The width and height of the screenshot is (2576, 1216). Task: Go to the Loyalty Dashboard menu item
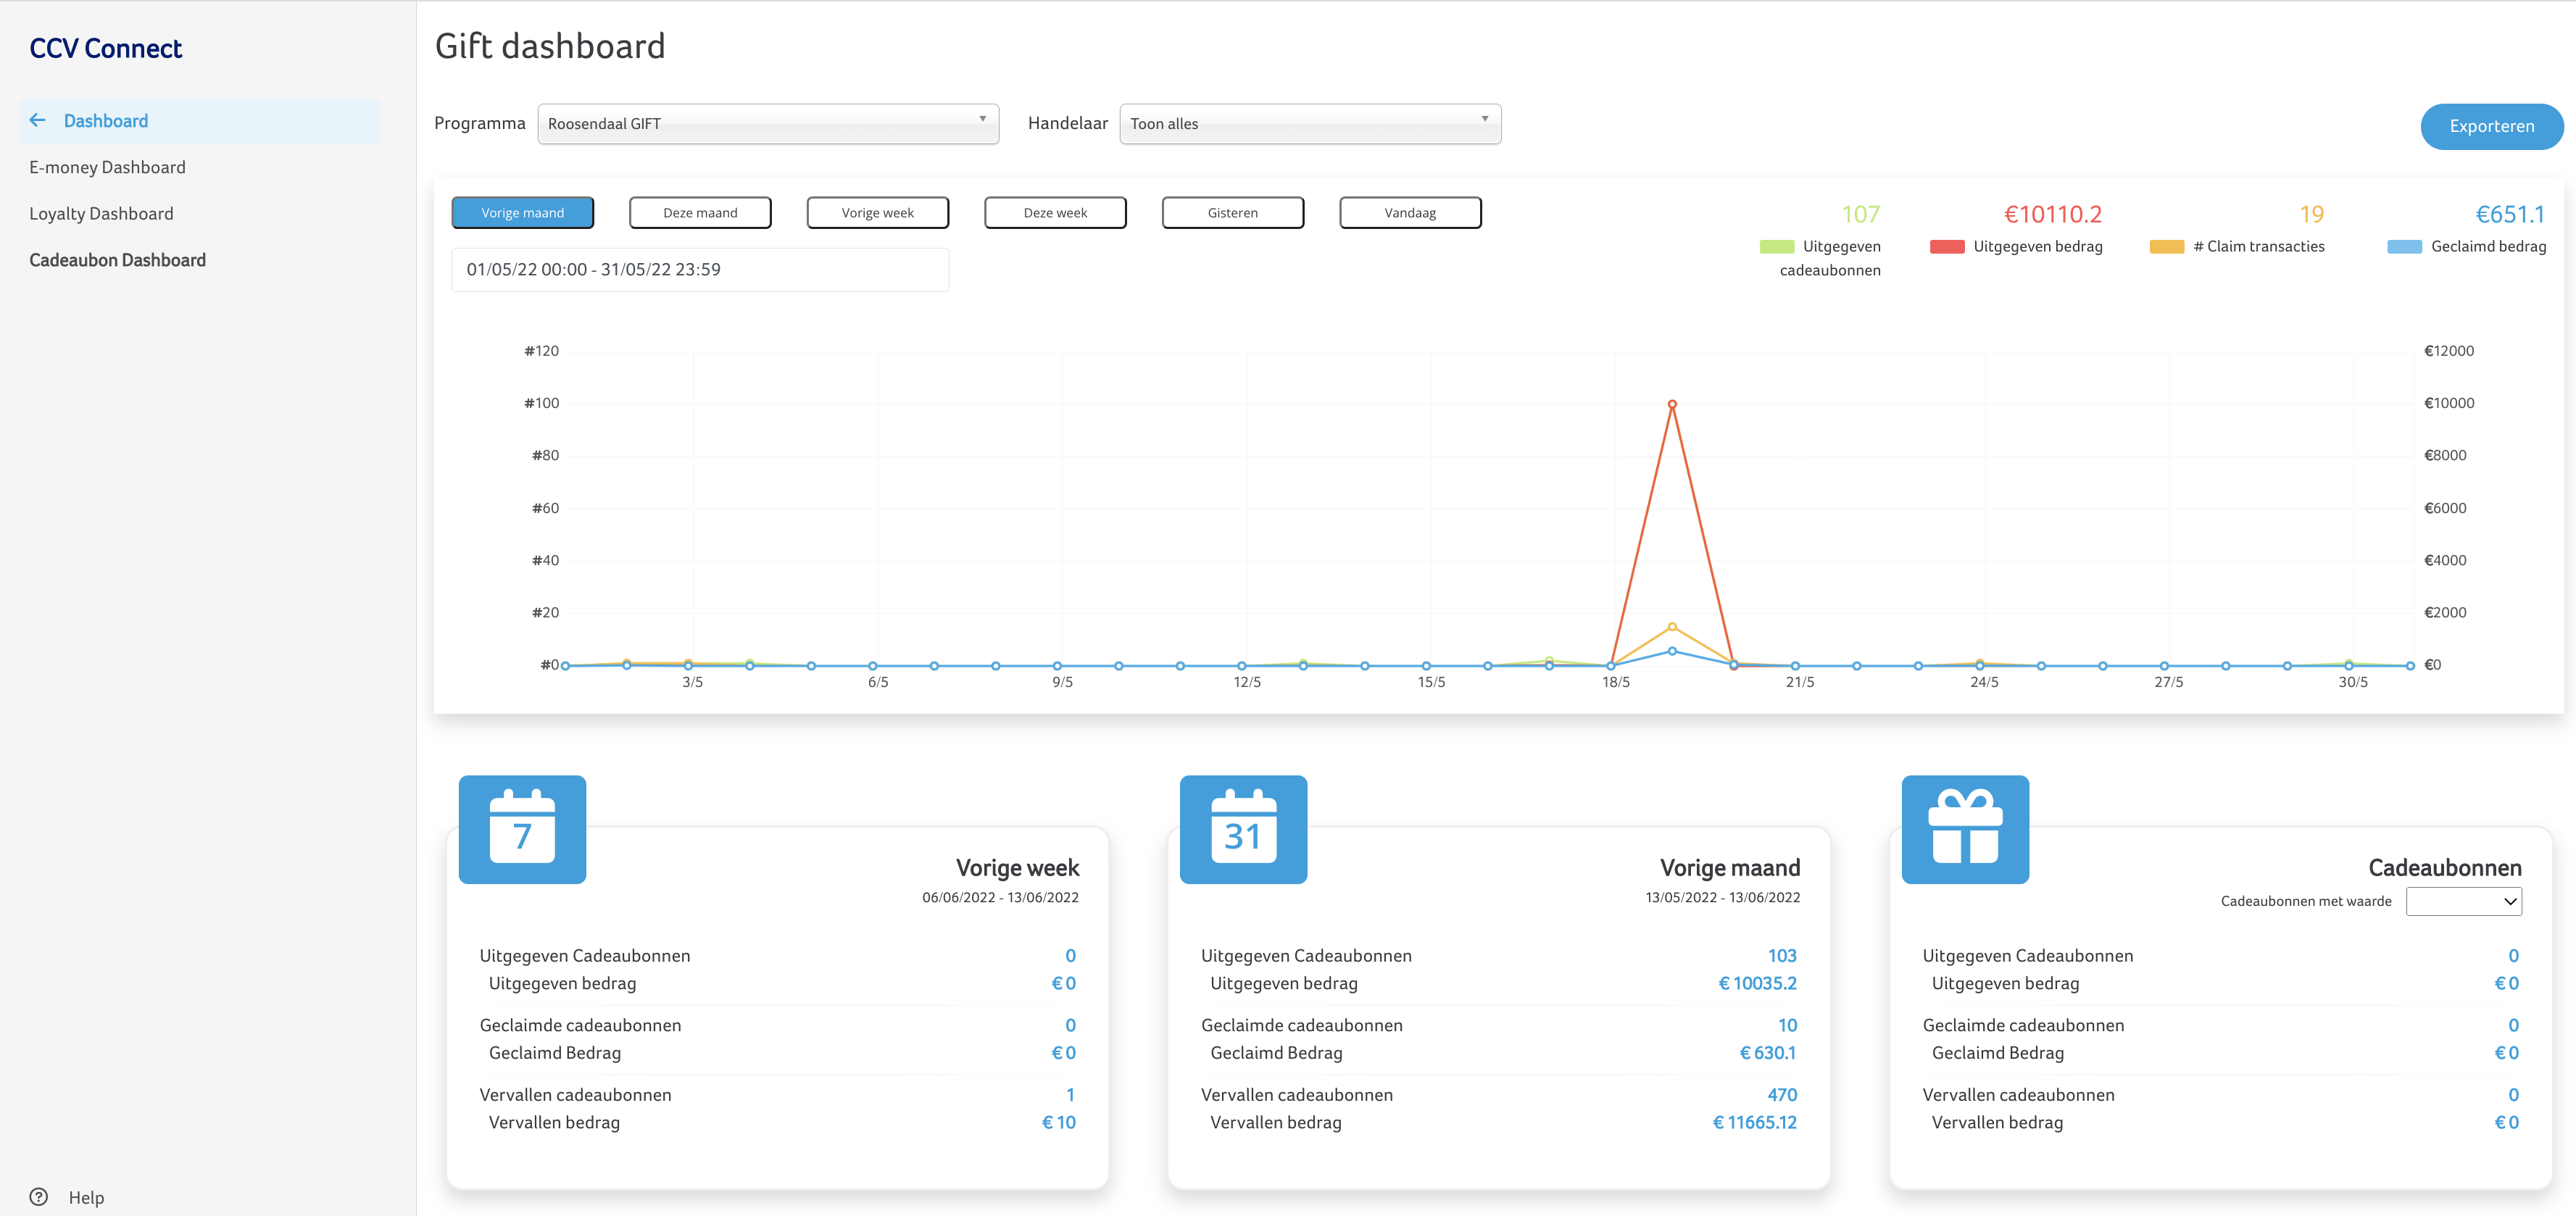click(101, 214)
